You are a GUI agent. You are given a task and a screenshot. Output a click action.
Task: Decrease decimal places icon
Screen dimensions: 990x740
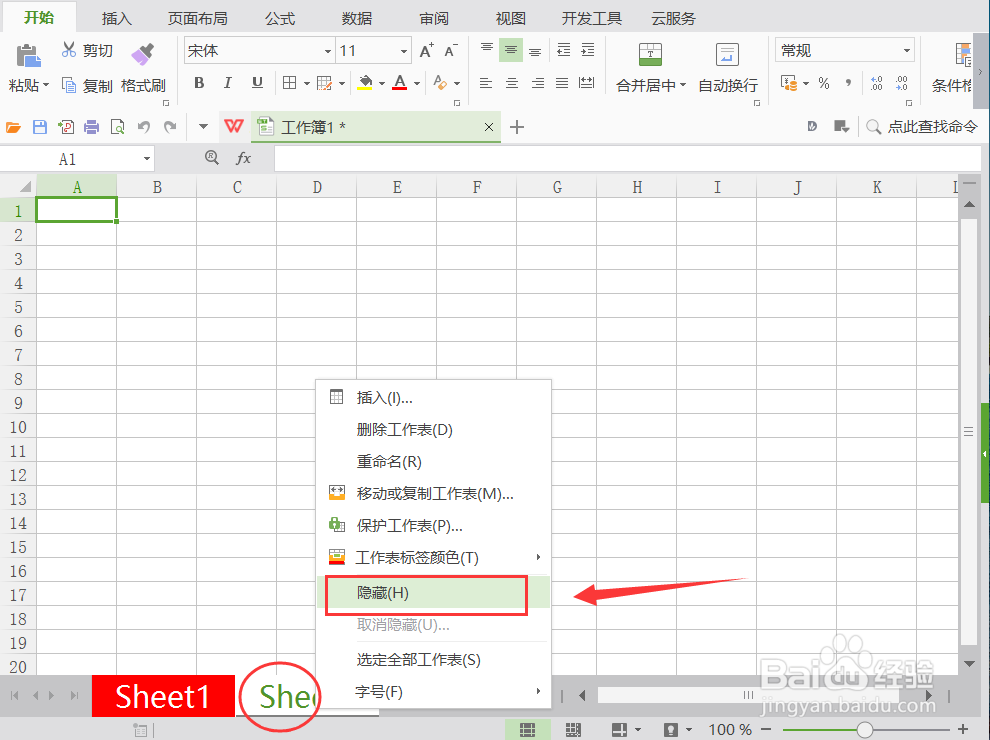[902, 83]
